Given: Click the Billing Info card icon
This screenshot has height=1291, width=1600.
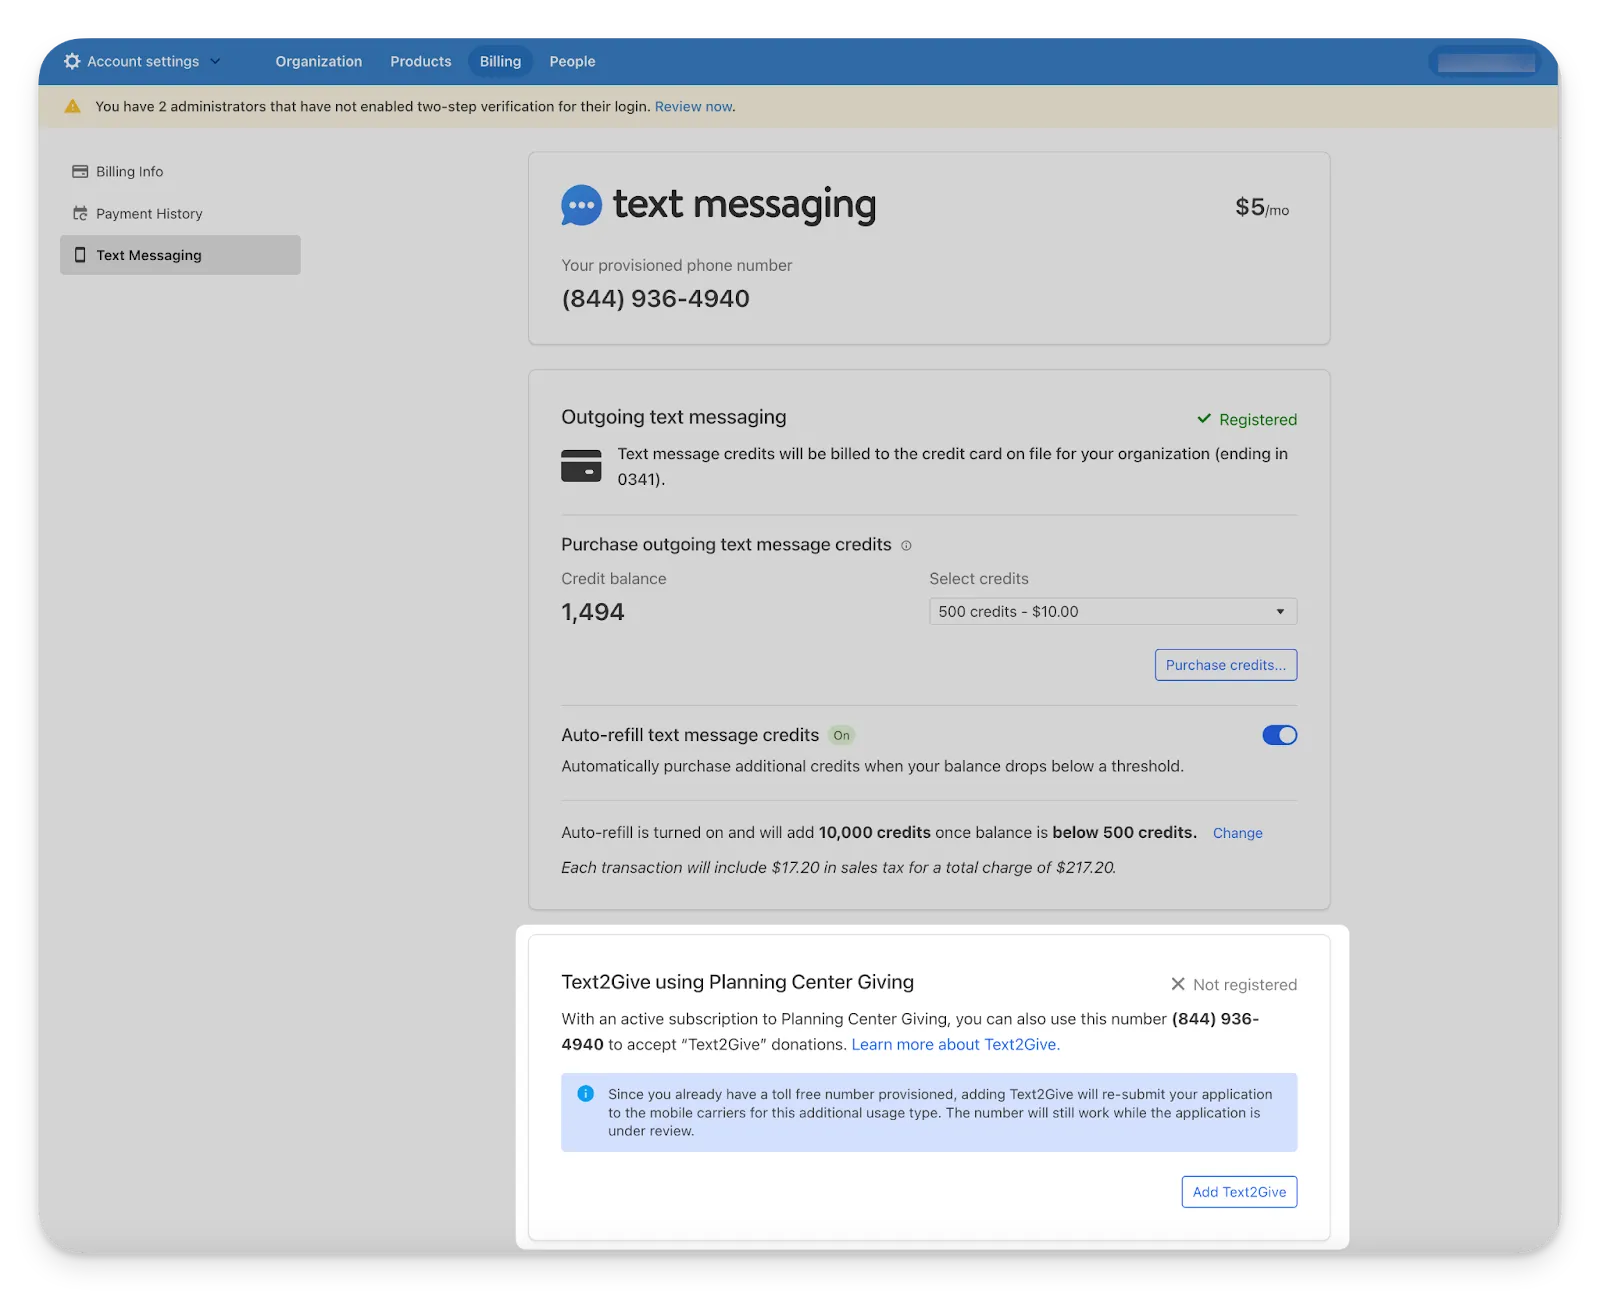Looking at the screenshot, I should pyautogui.click(x=80, y=172).
